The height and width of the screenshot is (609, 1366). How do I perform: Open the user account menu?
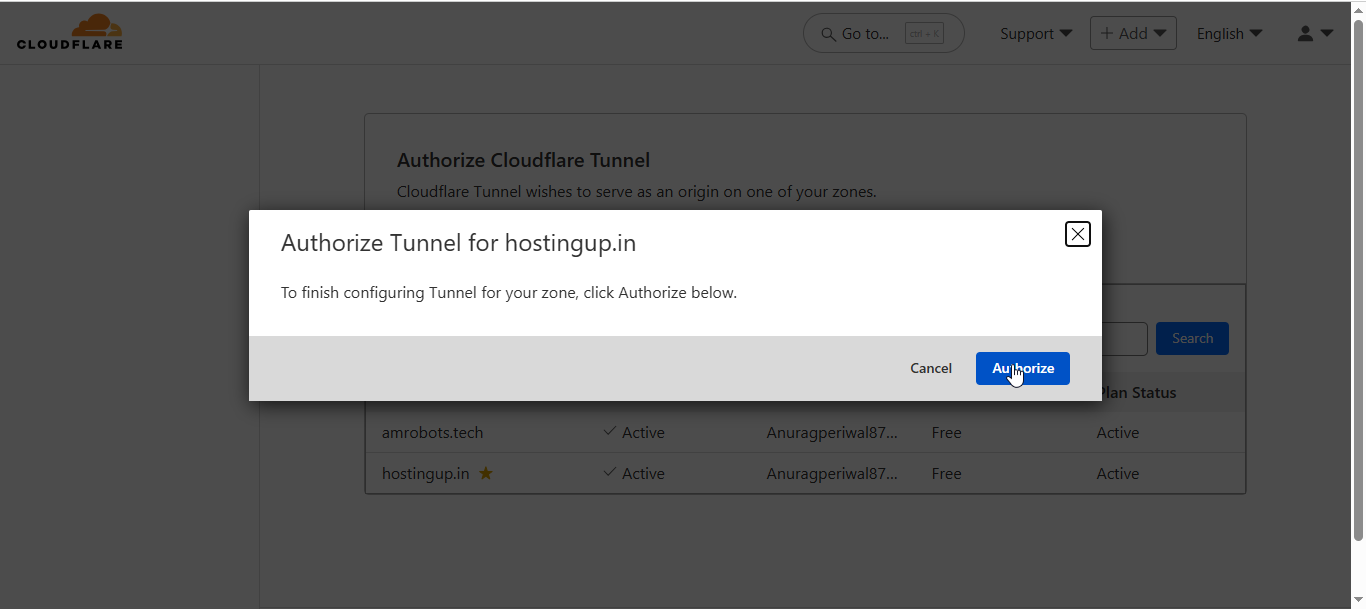click(1315, 33)
